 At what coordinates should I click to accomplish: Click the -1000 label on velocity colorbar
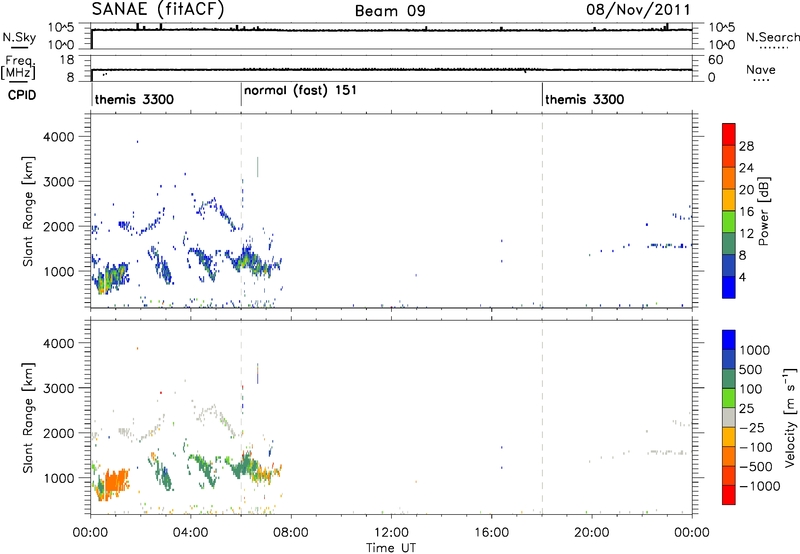(760, 486)
